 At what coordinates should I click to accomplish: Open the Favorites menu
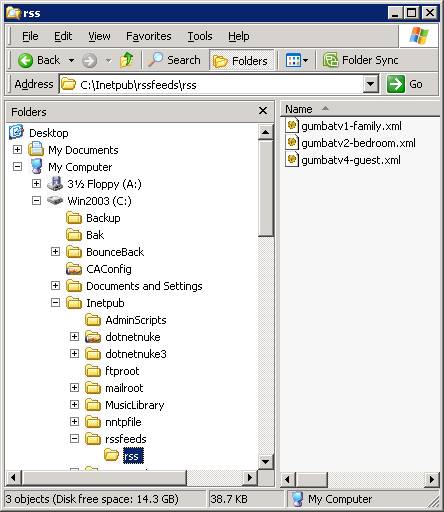click(x=149, y=36)
